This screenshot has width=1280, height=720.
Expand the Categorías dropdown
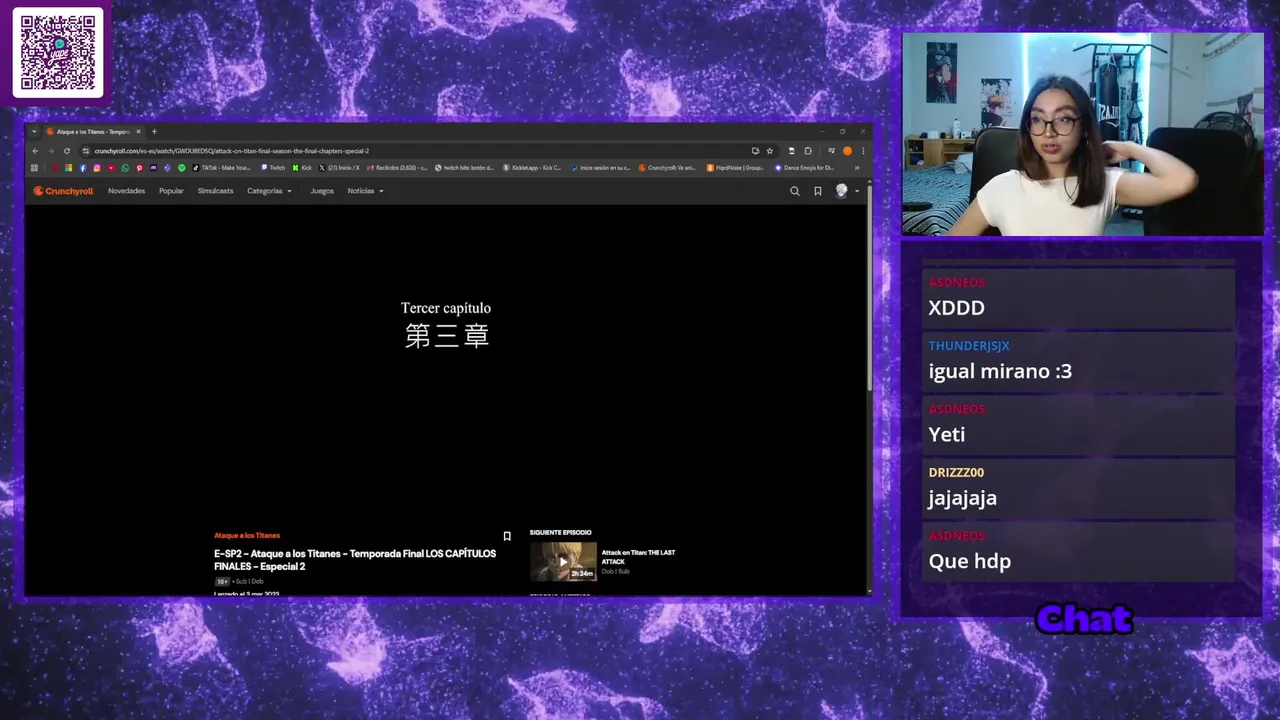point(269,191)
